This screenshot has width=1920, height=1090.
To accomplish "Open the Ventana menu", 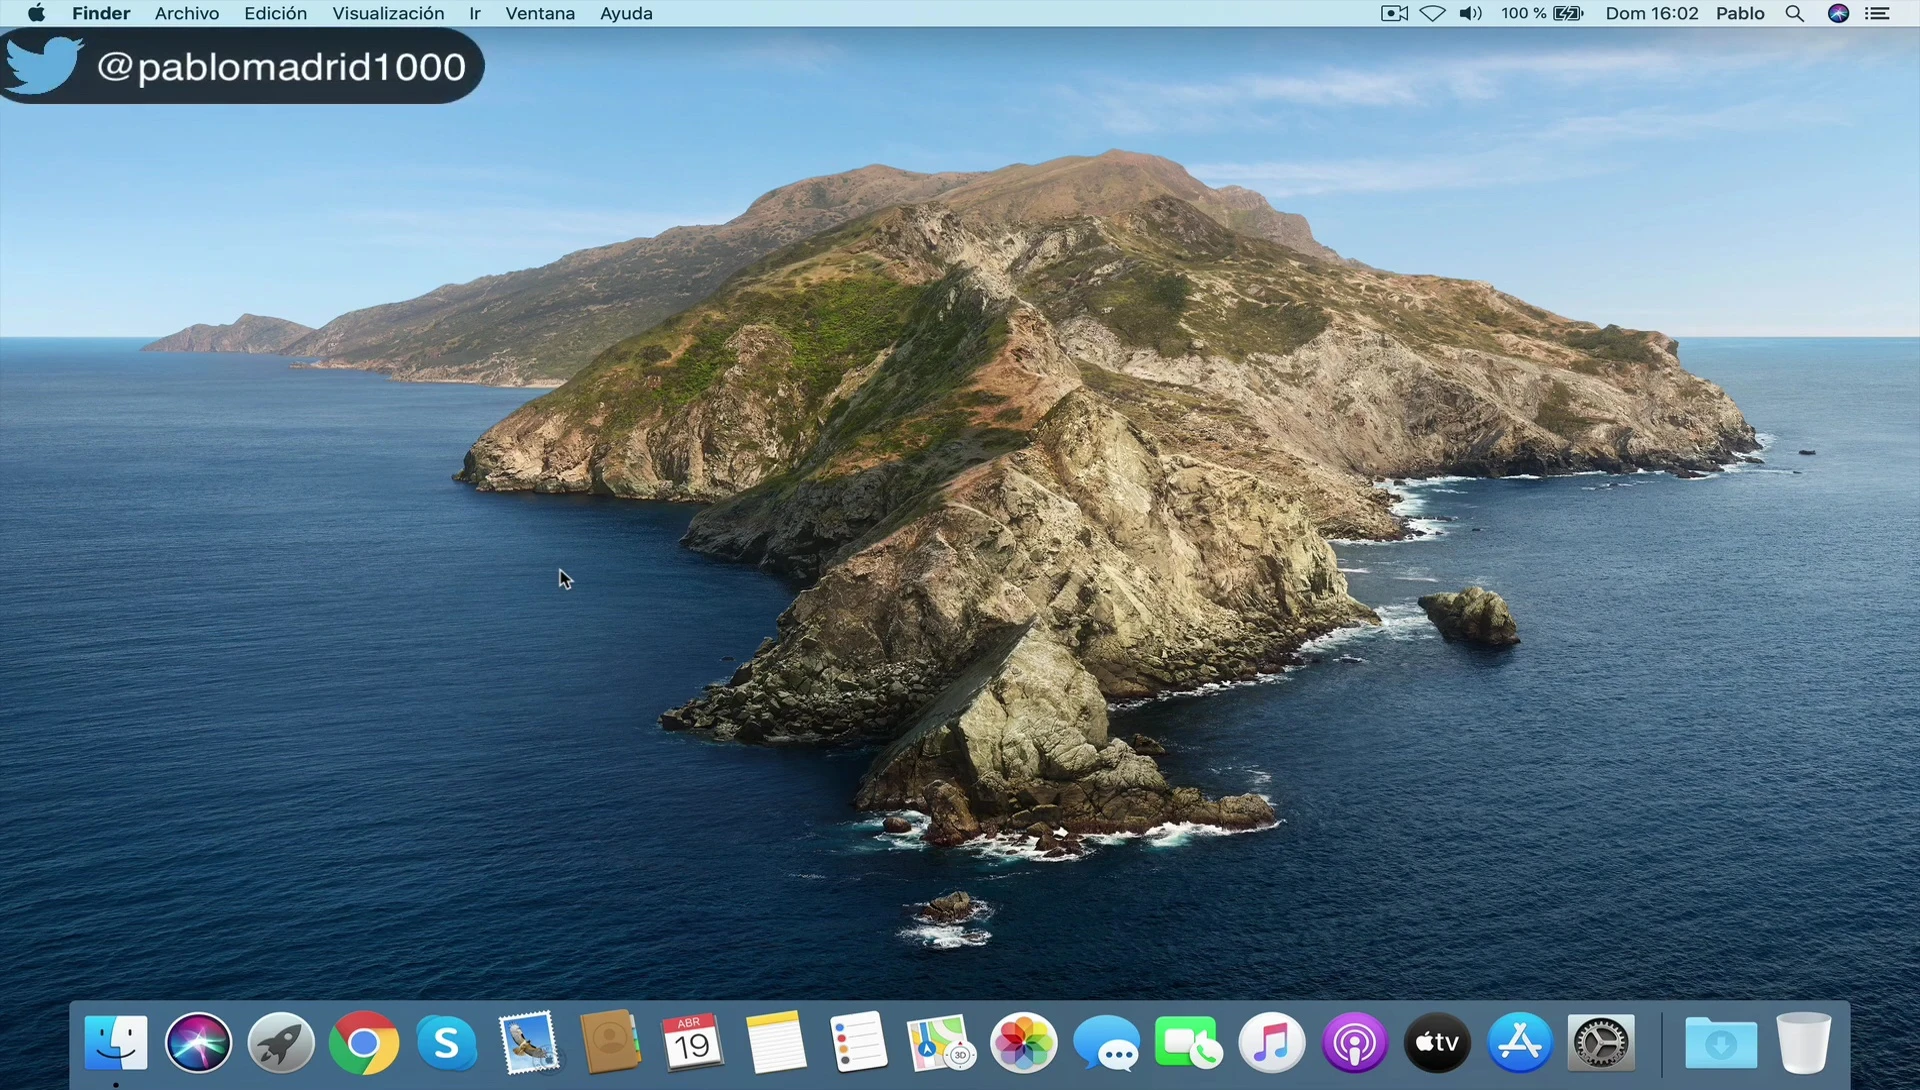I will tap(540, 13).
